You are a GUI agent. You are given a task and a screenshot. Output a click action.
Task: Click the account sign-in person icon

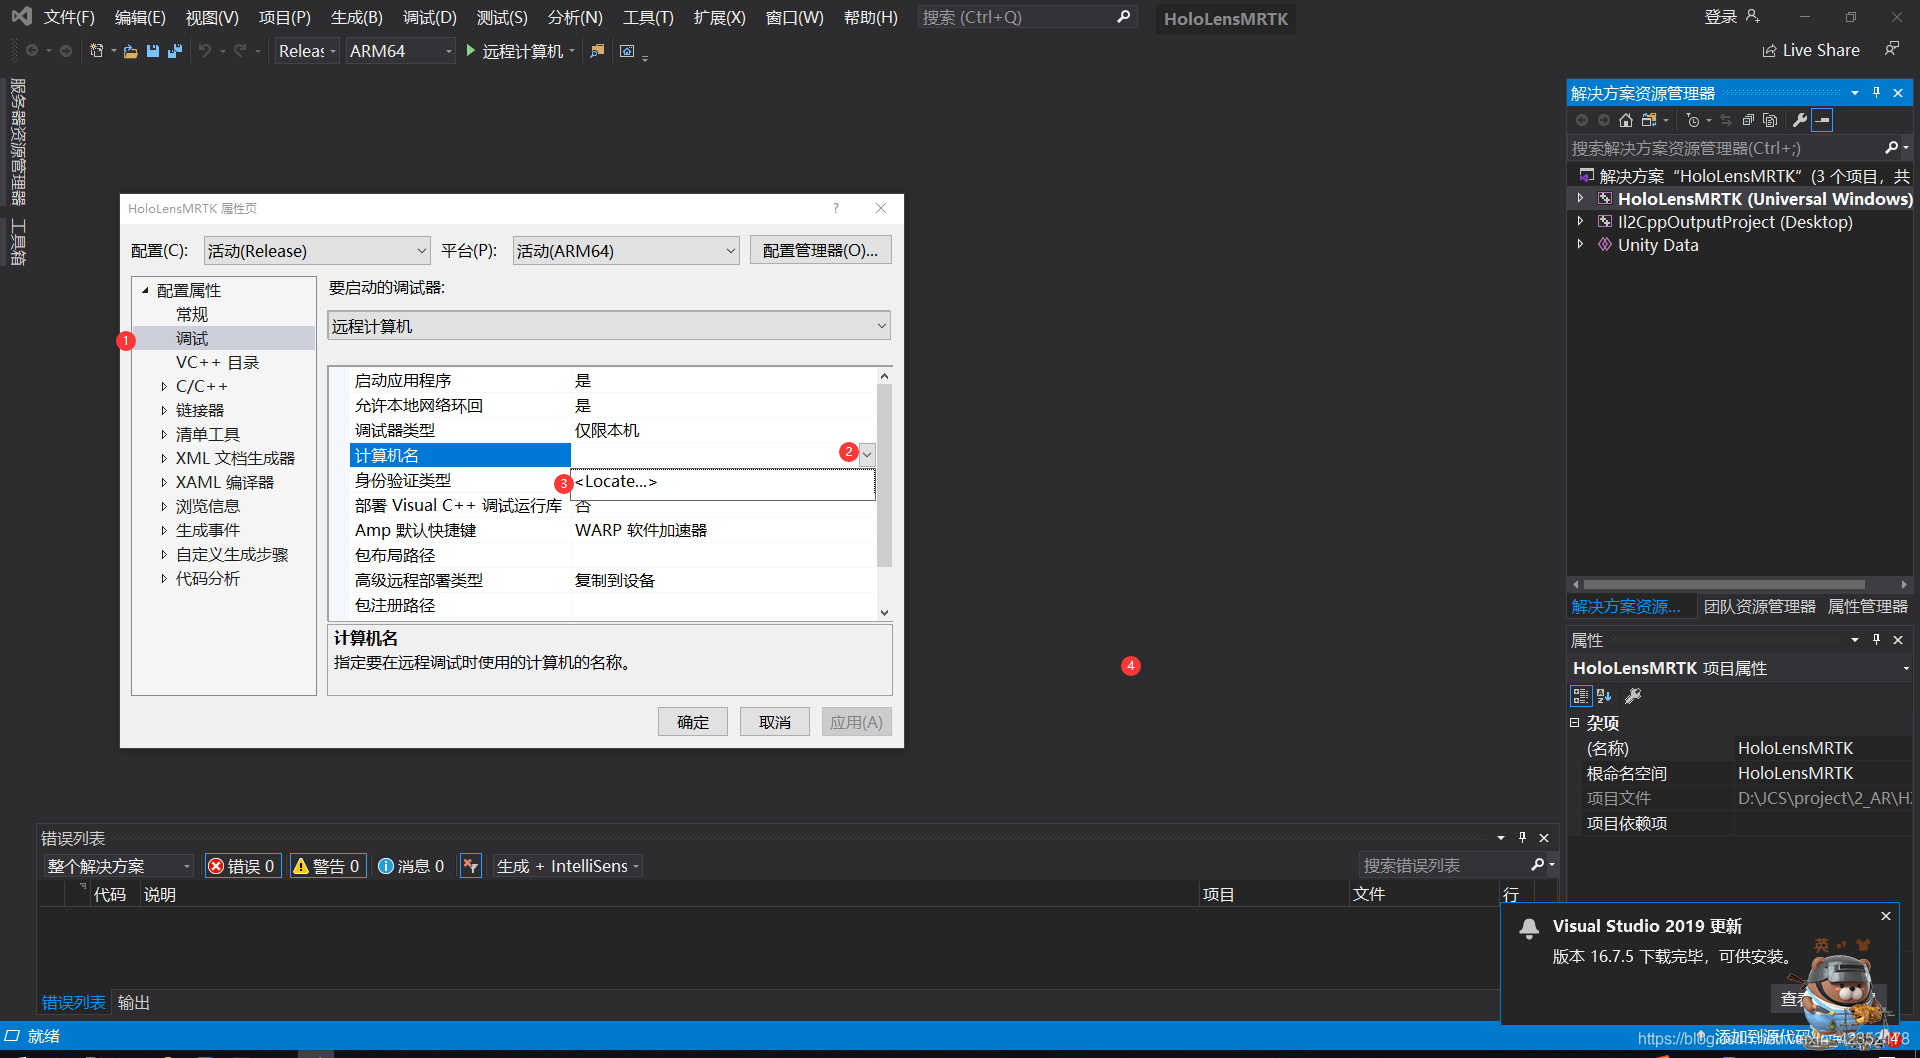(1752, 16)
